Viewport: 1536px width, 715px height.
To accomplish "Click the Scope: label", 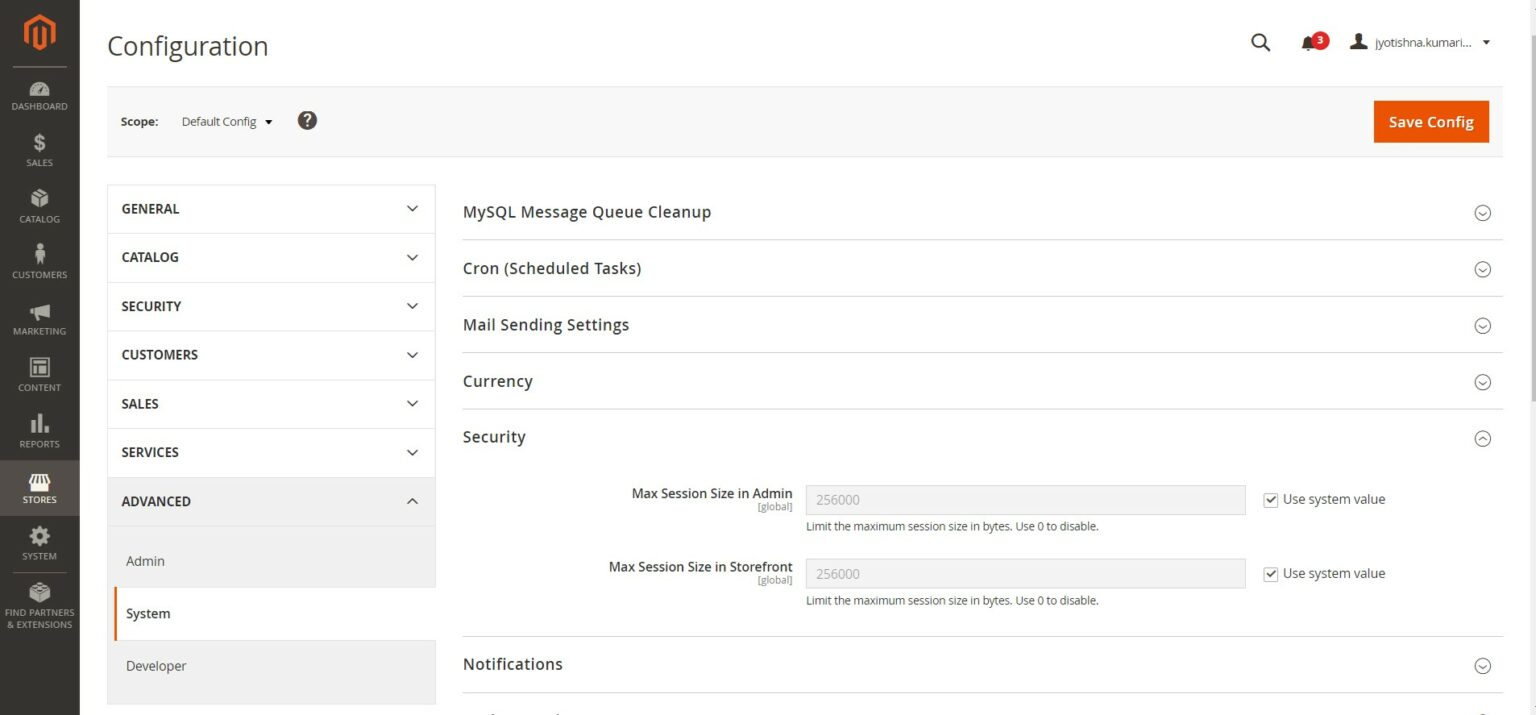I will click(140, 122).
